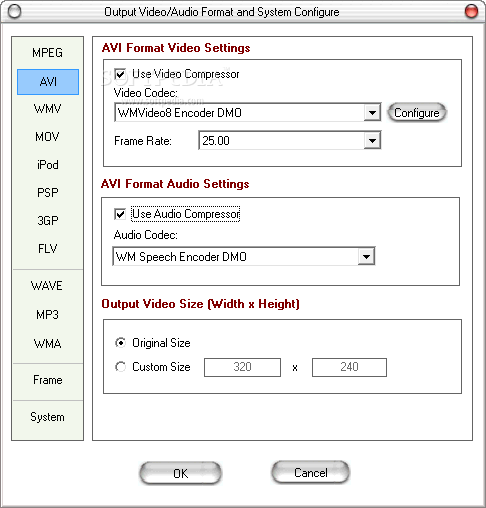Expand the Video Codec dropdown arrow
Screen dimensions: 486x508
click(x=372, y=113)
